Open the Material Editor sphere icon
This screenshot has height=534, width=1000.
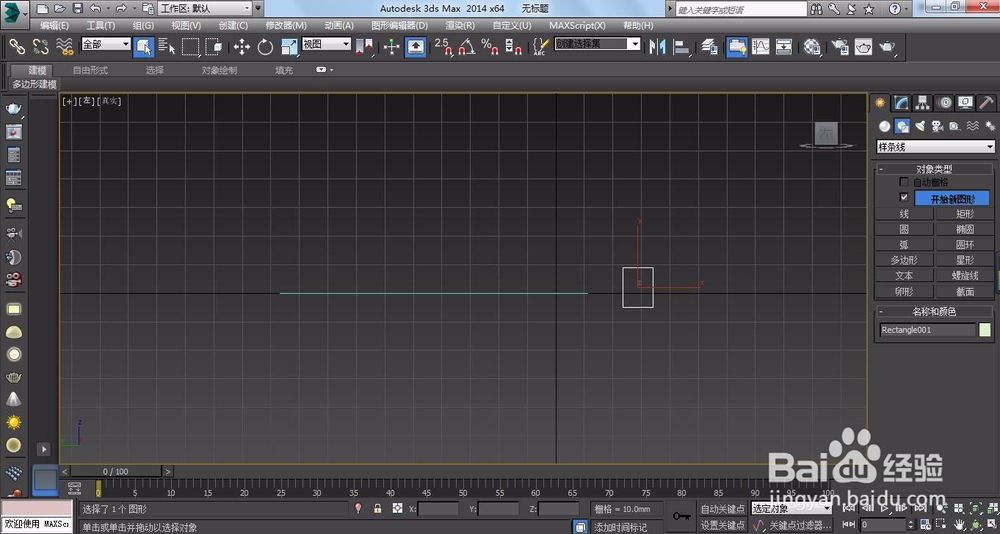click(812, 47)
